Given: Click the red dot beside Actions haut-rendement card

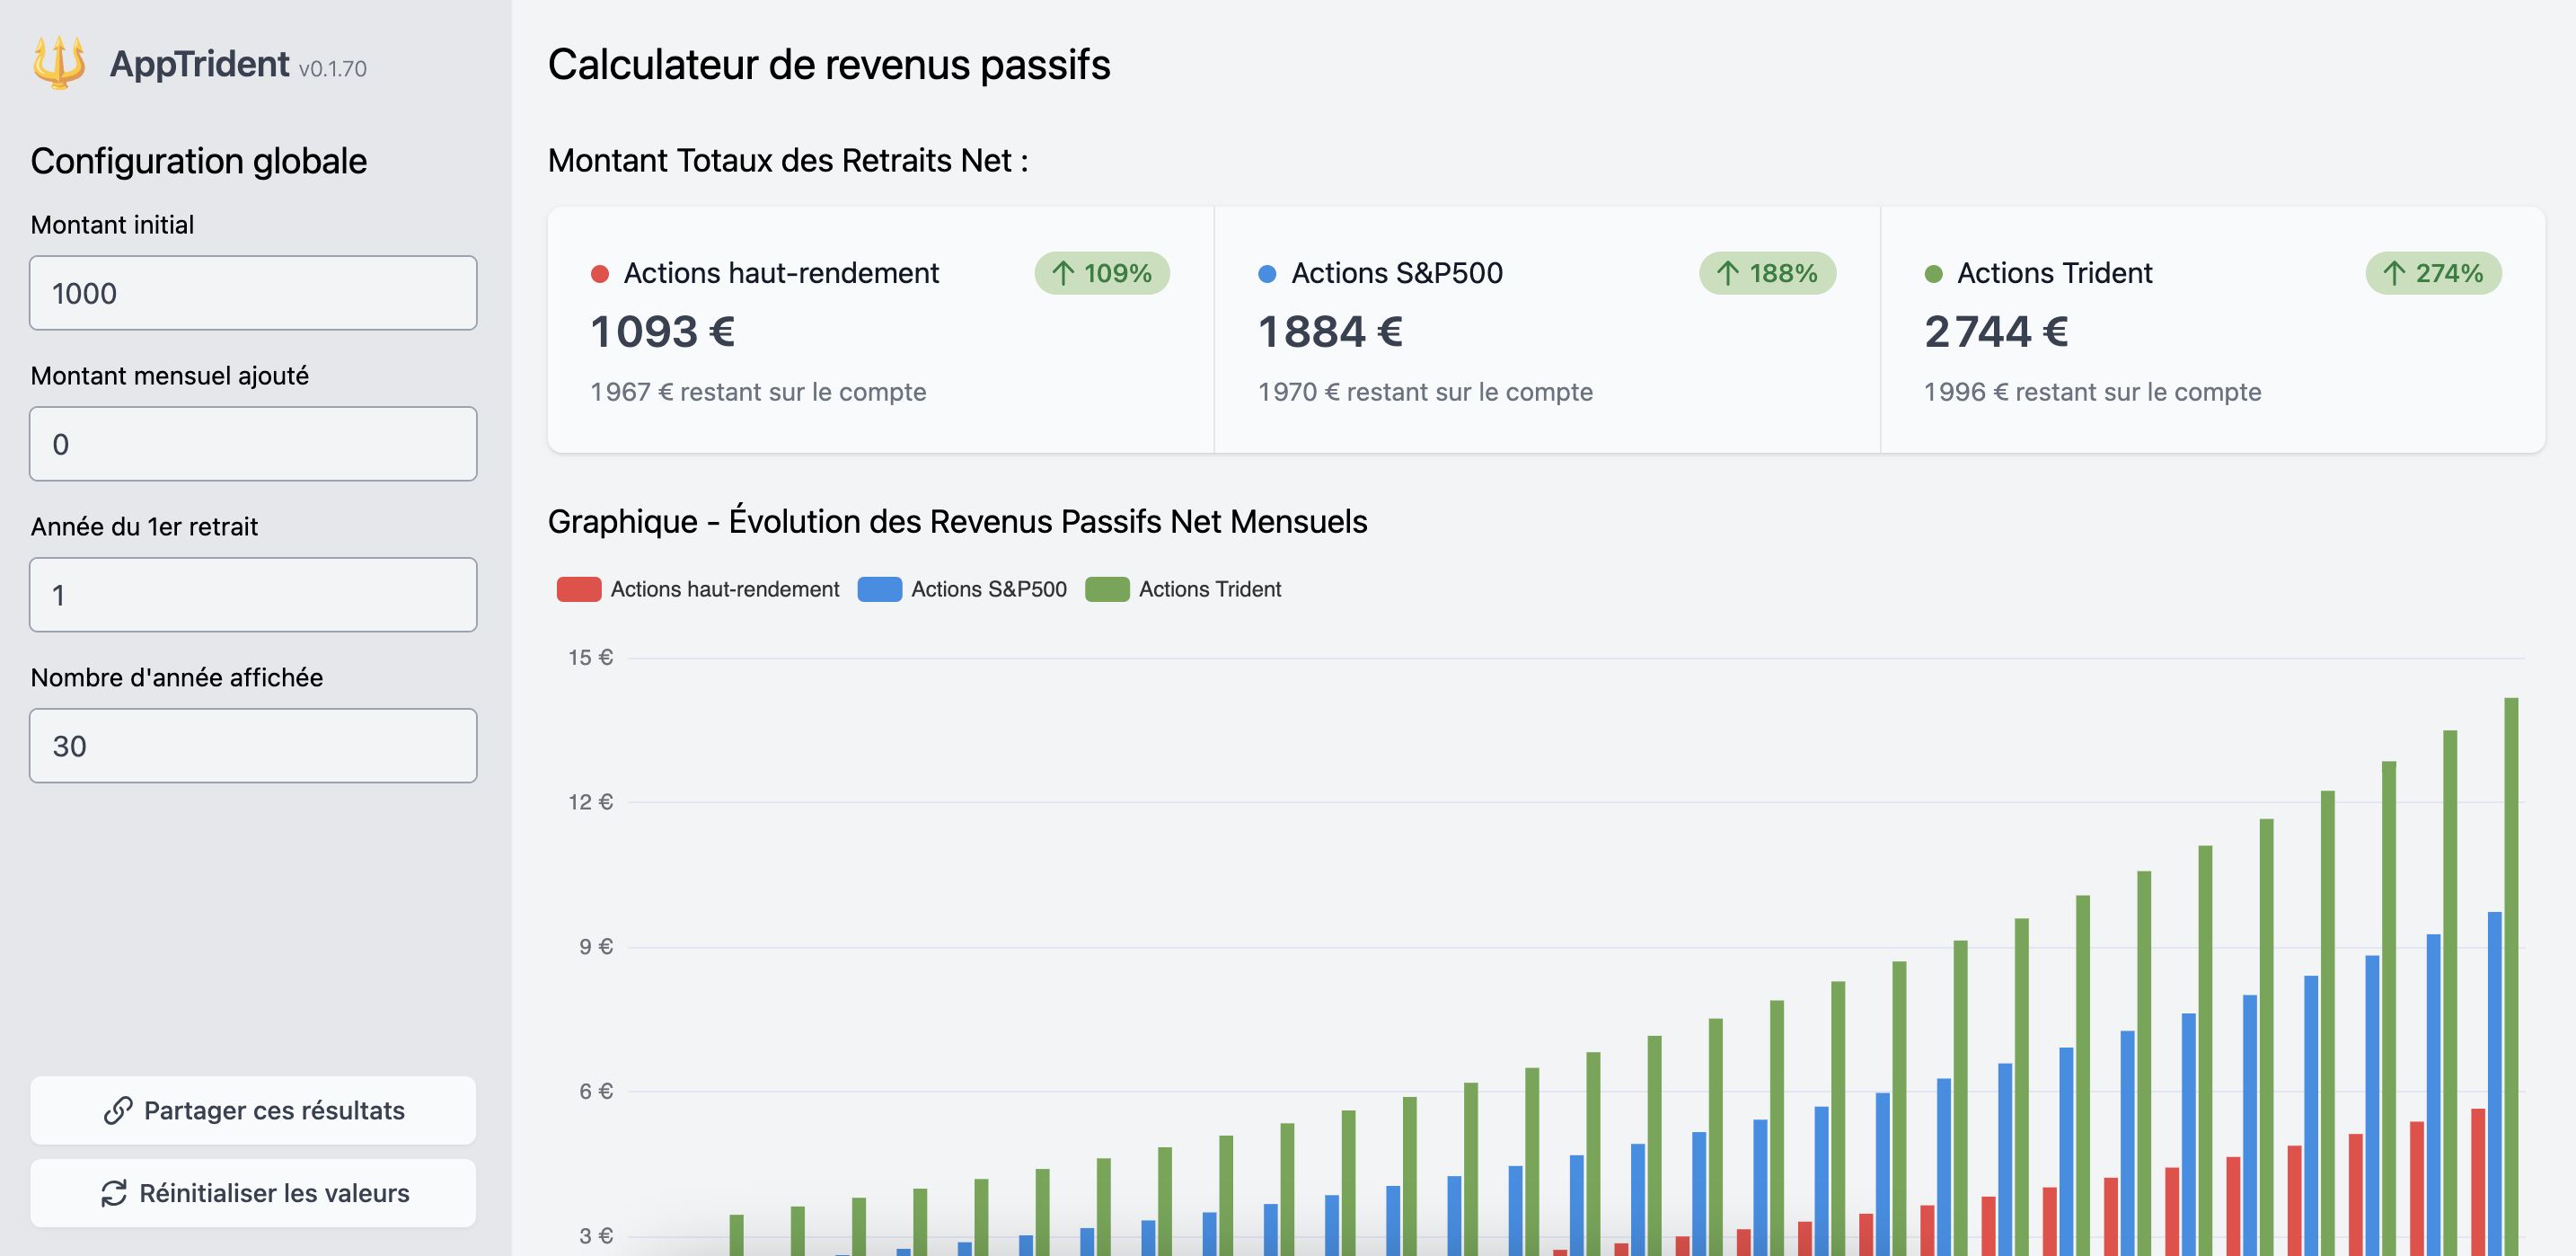Looking at the screenshot, I should click(x=600, y=273).
